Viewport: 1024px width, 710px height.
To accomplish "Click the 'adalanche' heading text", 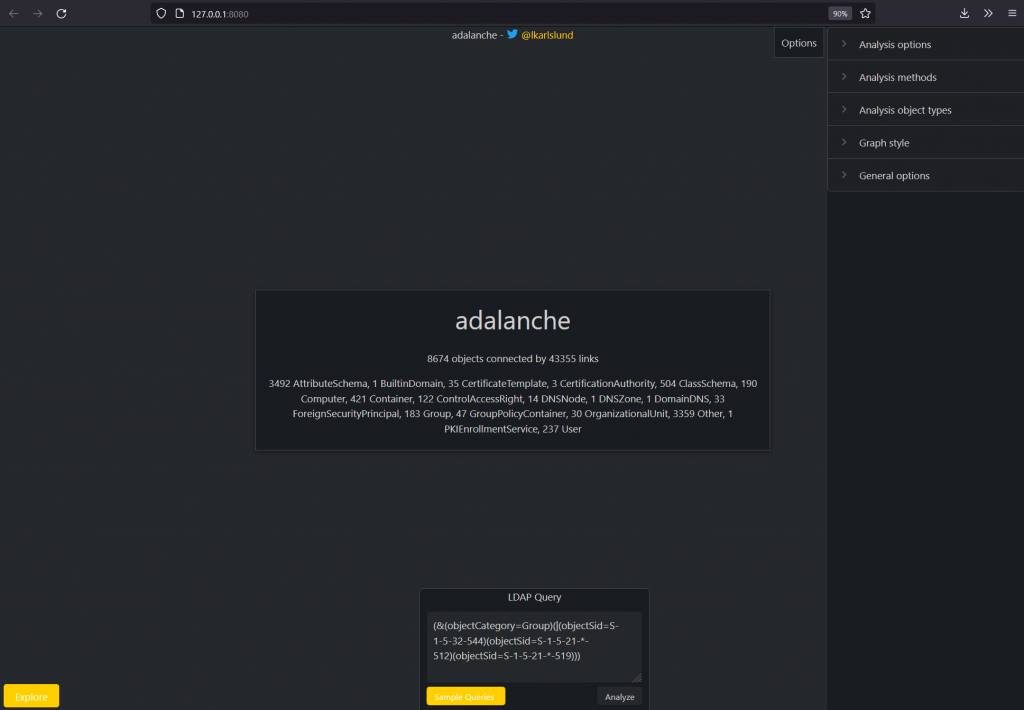I will (x=513, y=321).
